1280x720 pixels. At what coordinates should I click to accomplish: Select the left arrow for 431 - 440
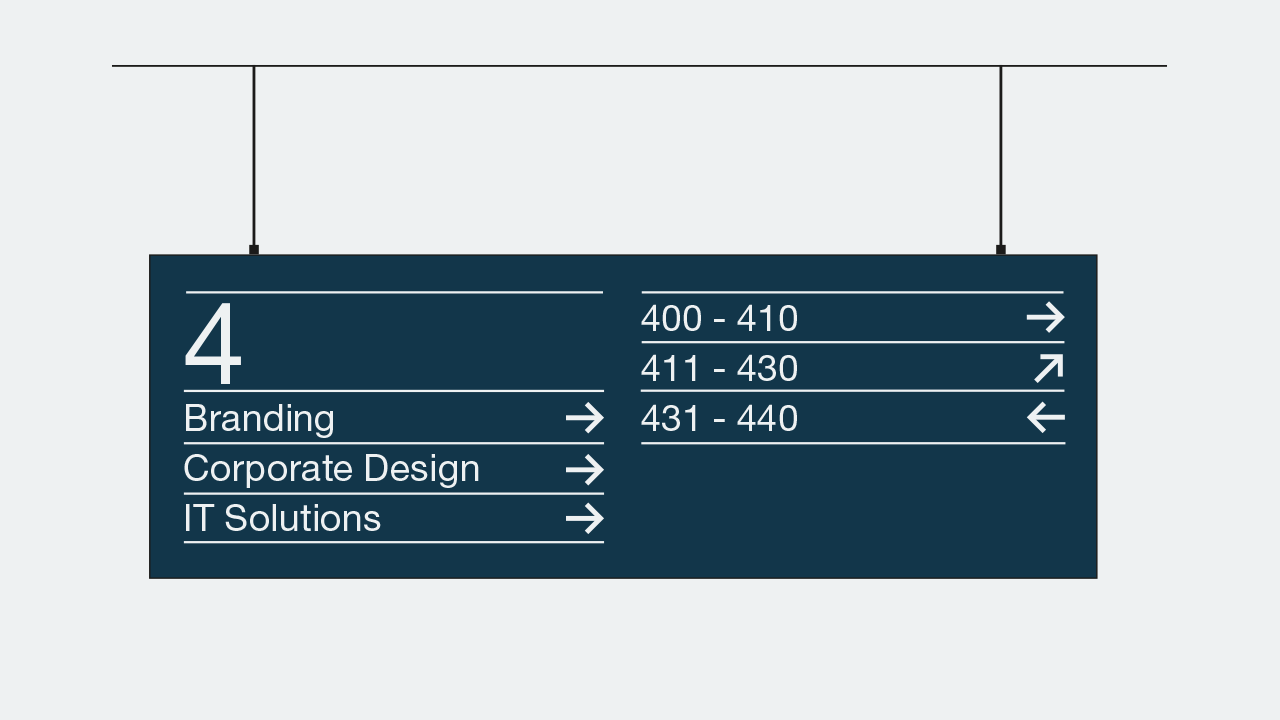tap(1046, 417)
